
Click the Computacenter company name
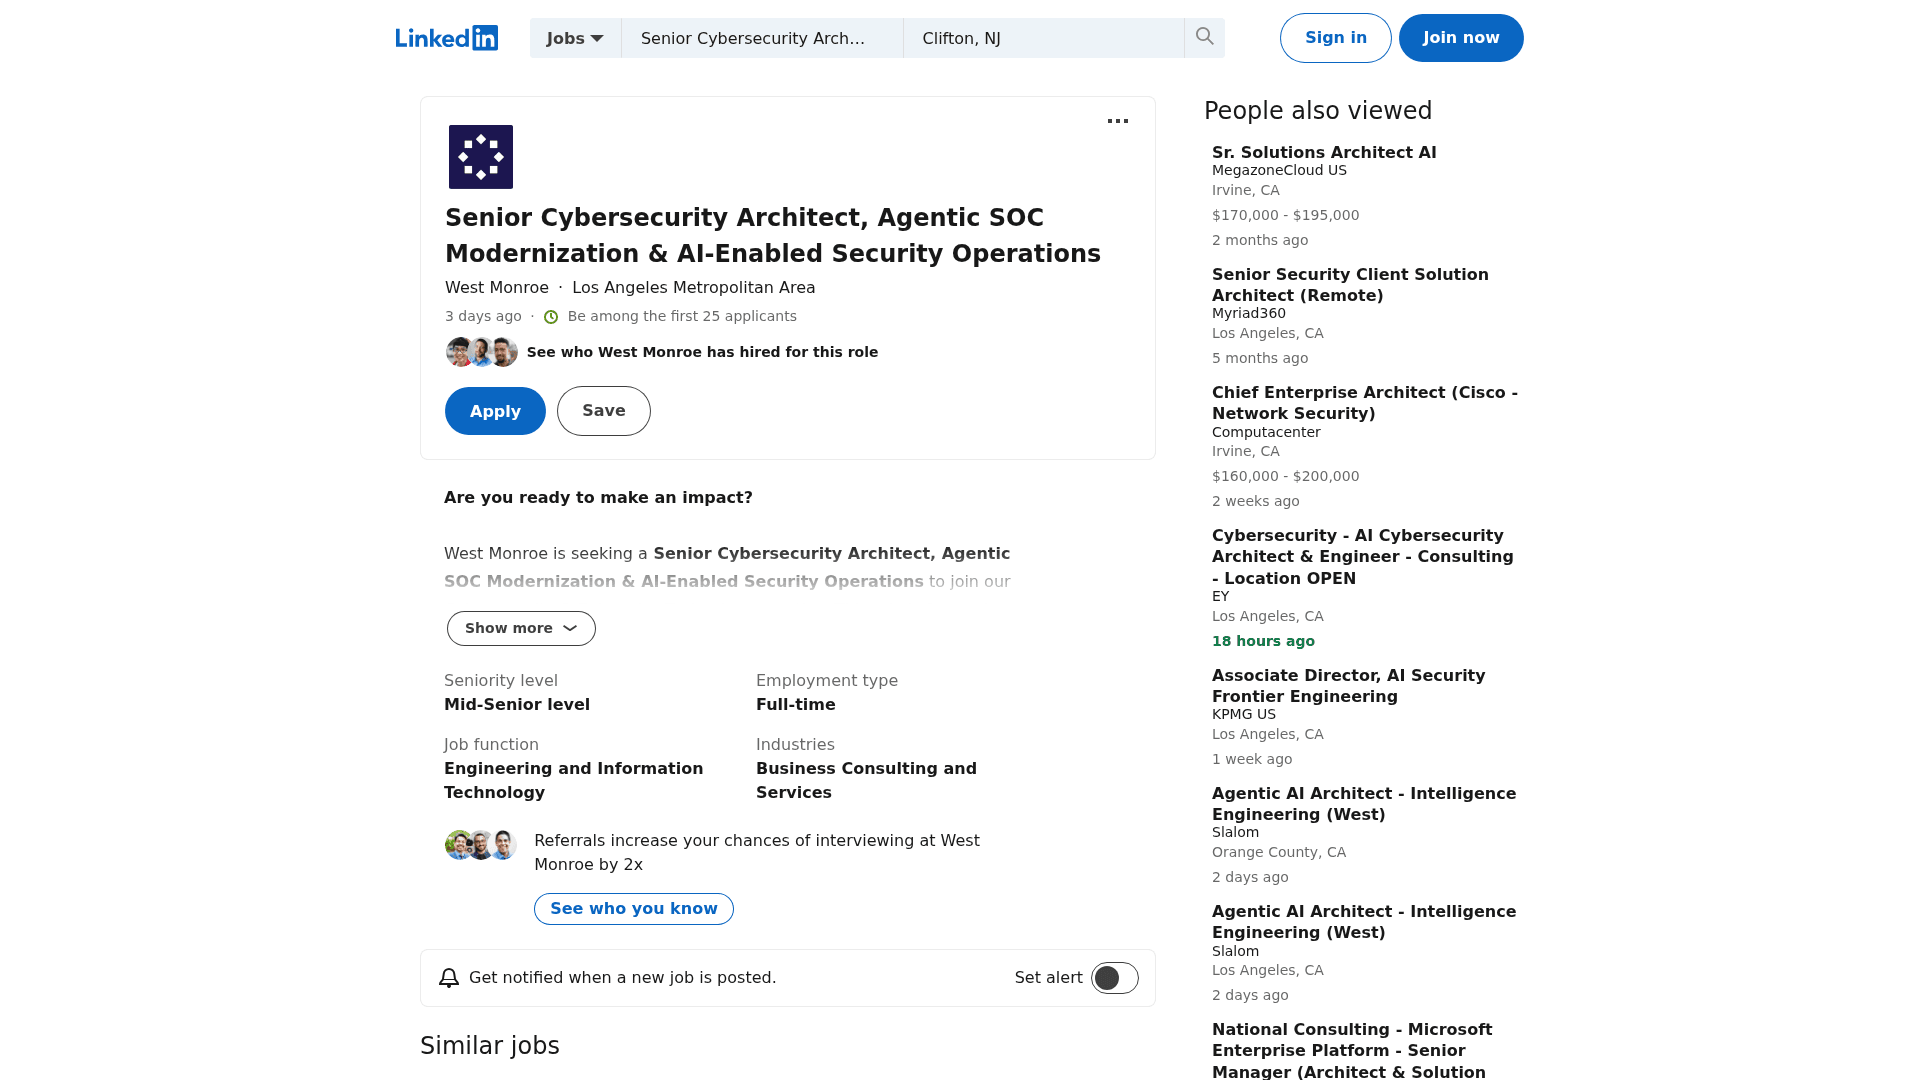pyautogui.click(x=1266, y=433)
